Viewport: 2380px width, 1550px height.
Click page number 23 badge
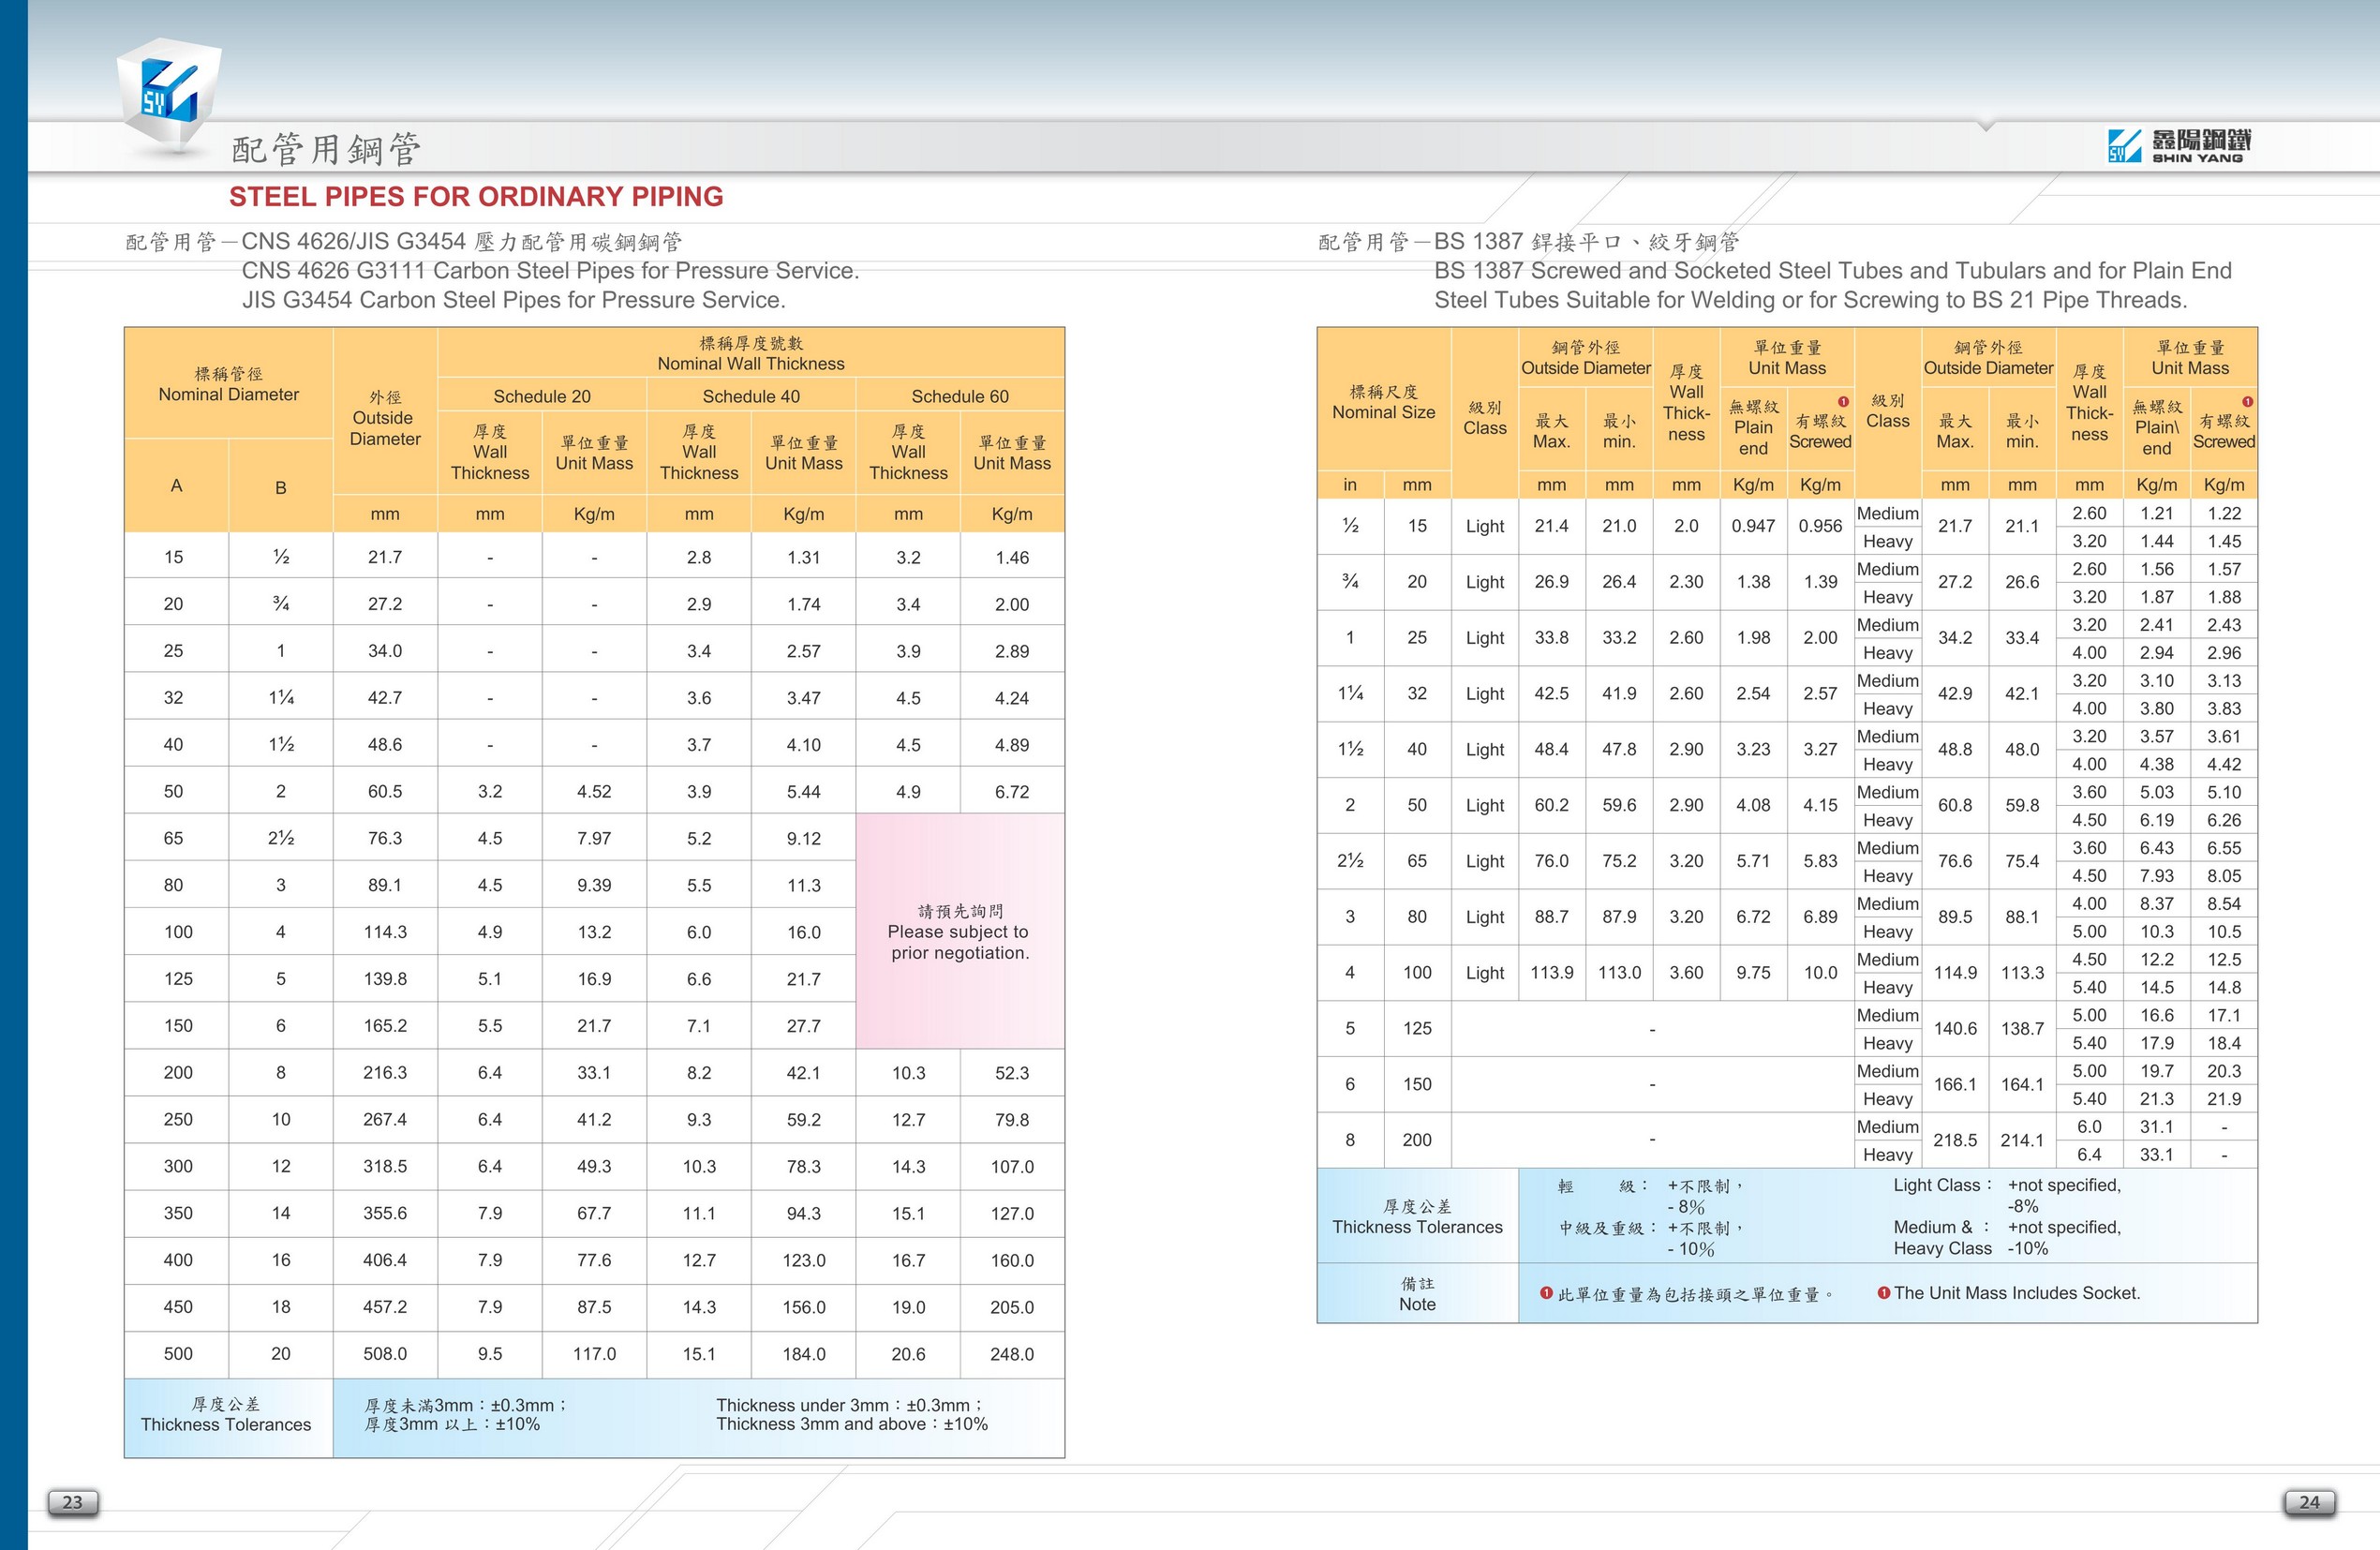(x=73, y=1502)
